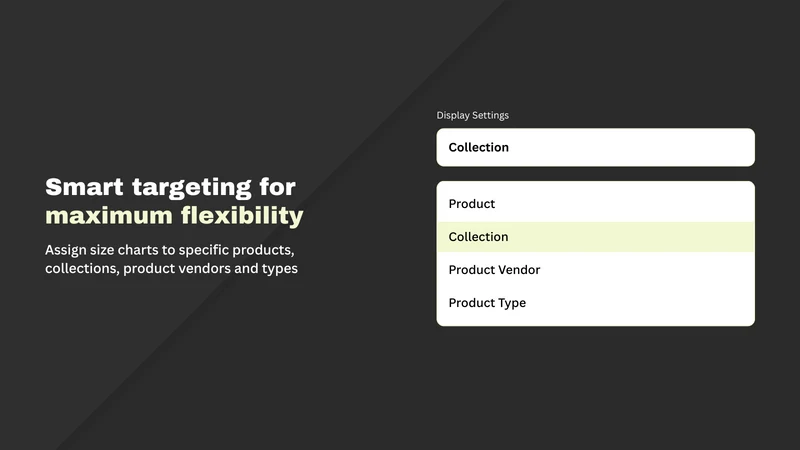Image resolution: width=800 pixels, height=450 pixels.
Task: Click the 'Smart targeting for' heading
Action: pos(170,187)
